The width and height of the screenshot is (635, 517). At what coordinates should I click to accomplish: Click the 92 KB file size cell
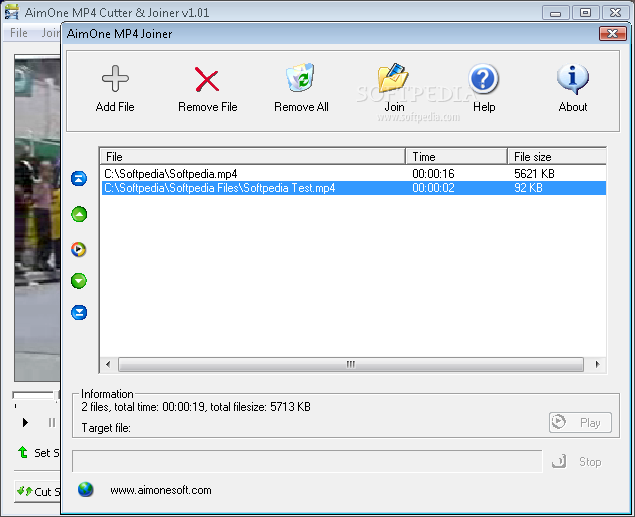click(528, 188)
